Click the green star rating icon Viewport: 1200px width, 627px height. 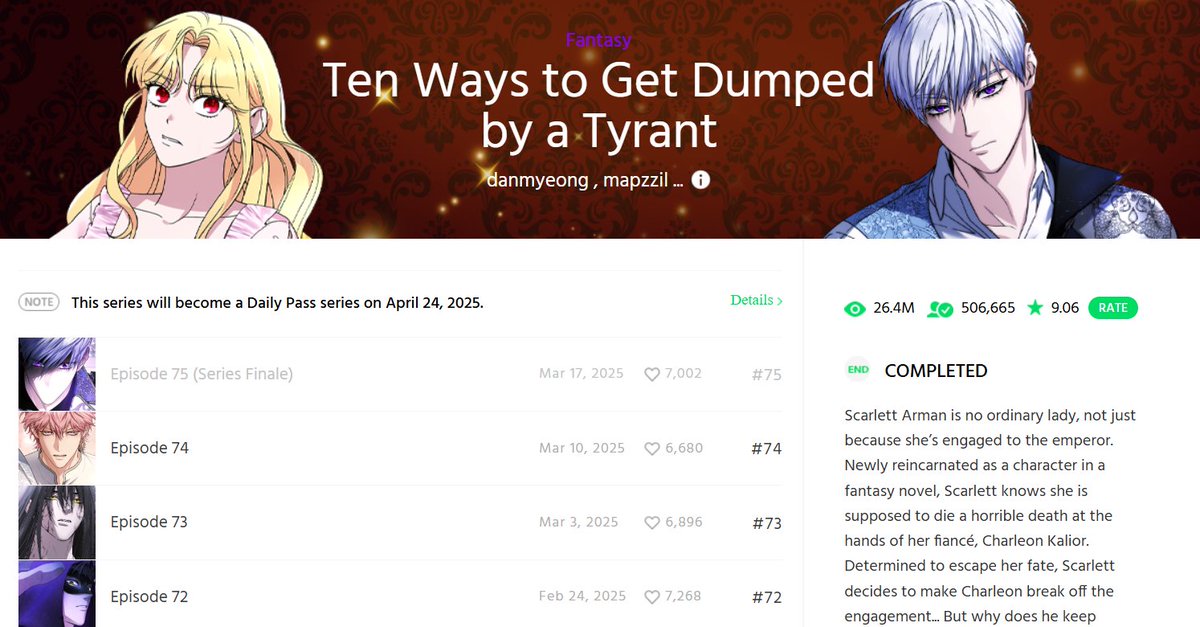[1035, 307]
